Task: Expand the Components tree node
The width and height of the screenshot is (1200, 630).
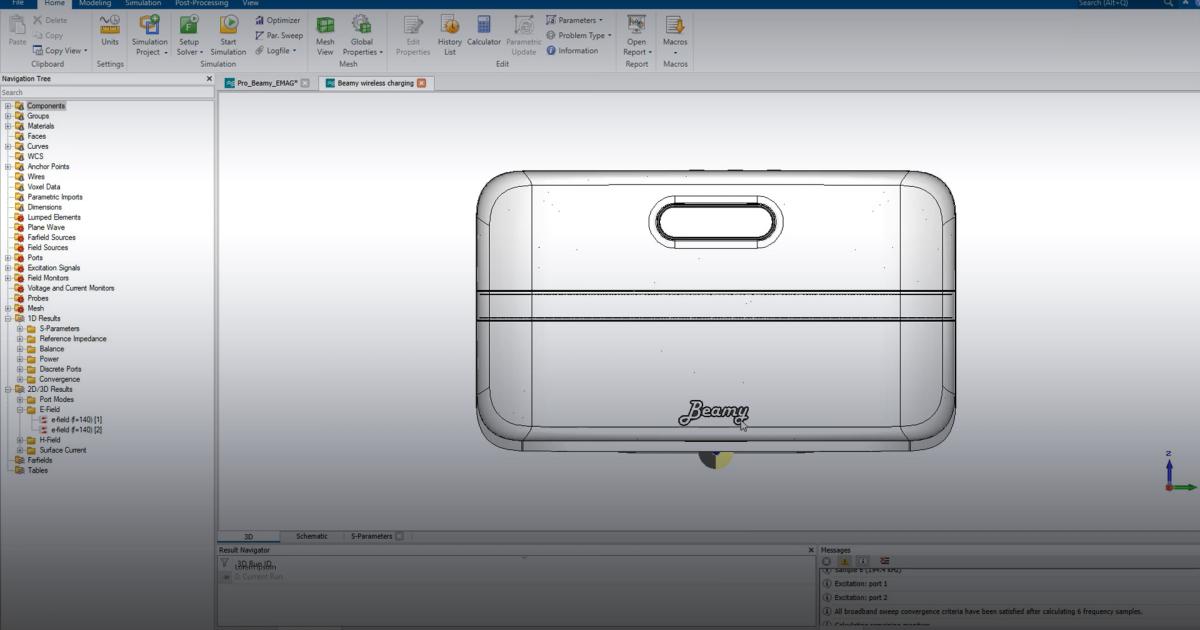Action: point(8,105)
